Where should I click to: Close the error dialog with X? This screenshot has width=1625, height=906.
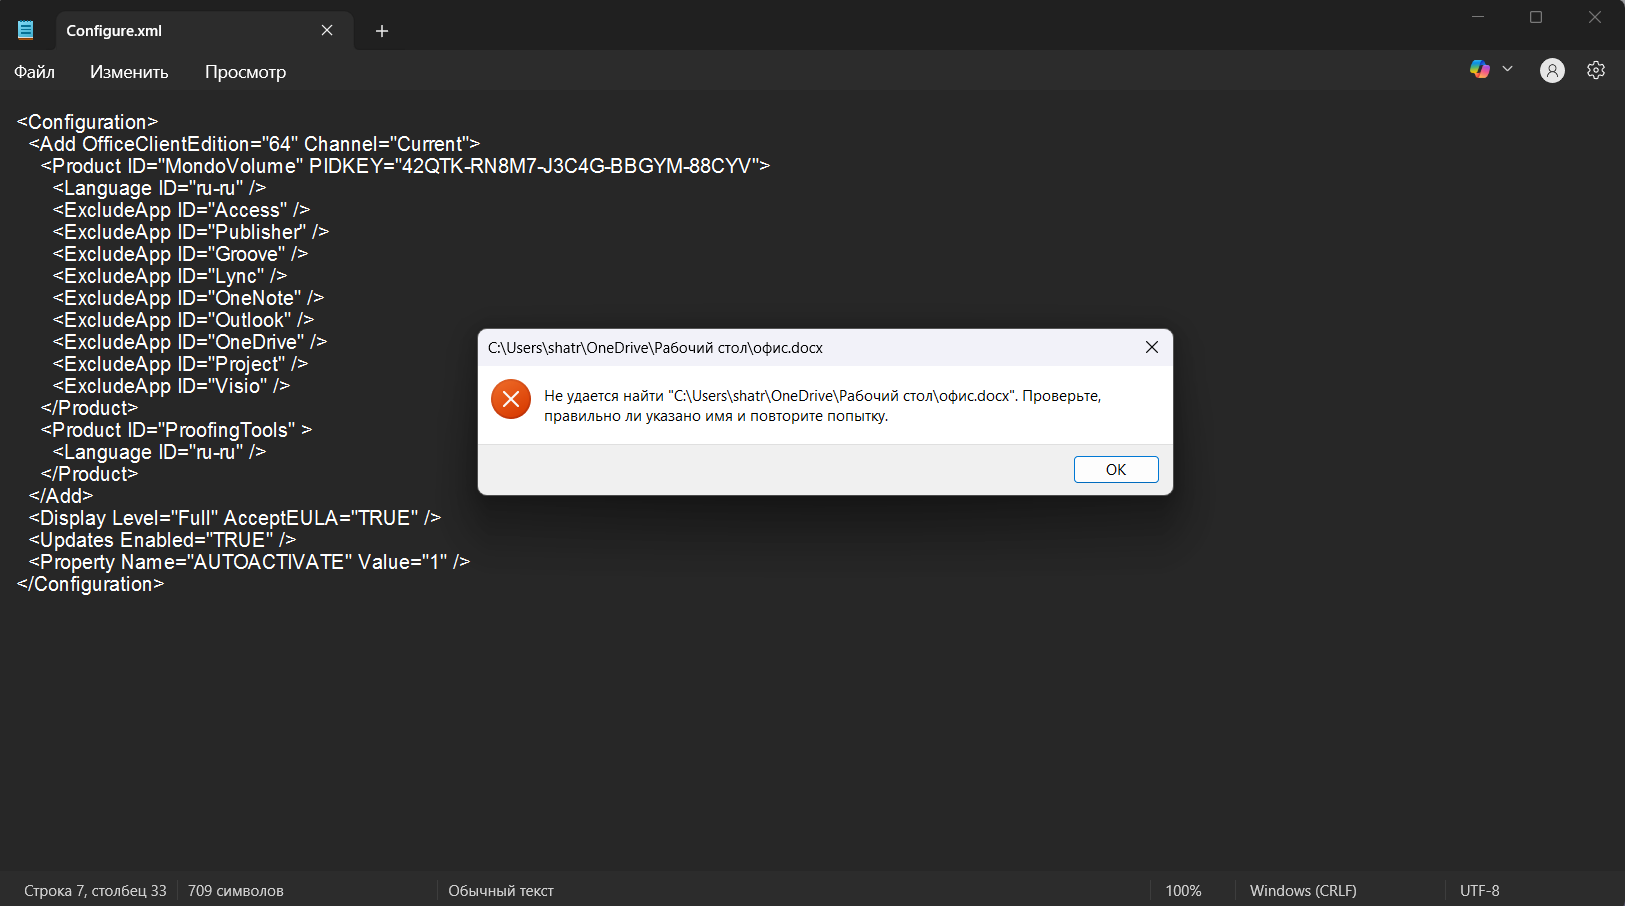point(1152,347)
